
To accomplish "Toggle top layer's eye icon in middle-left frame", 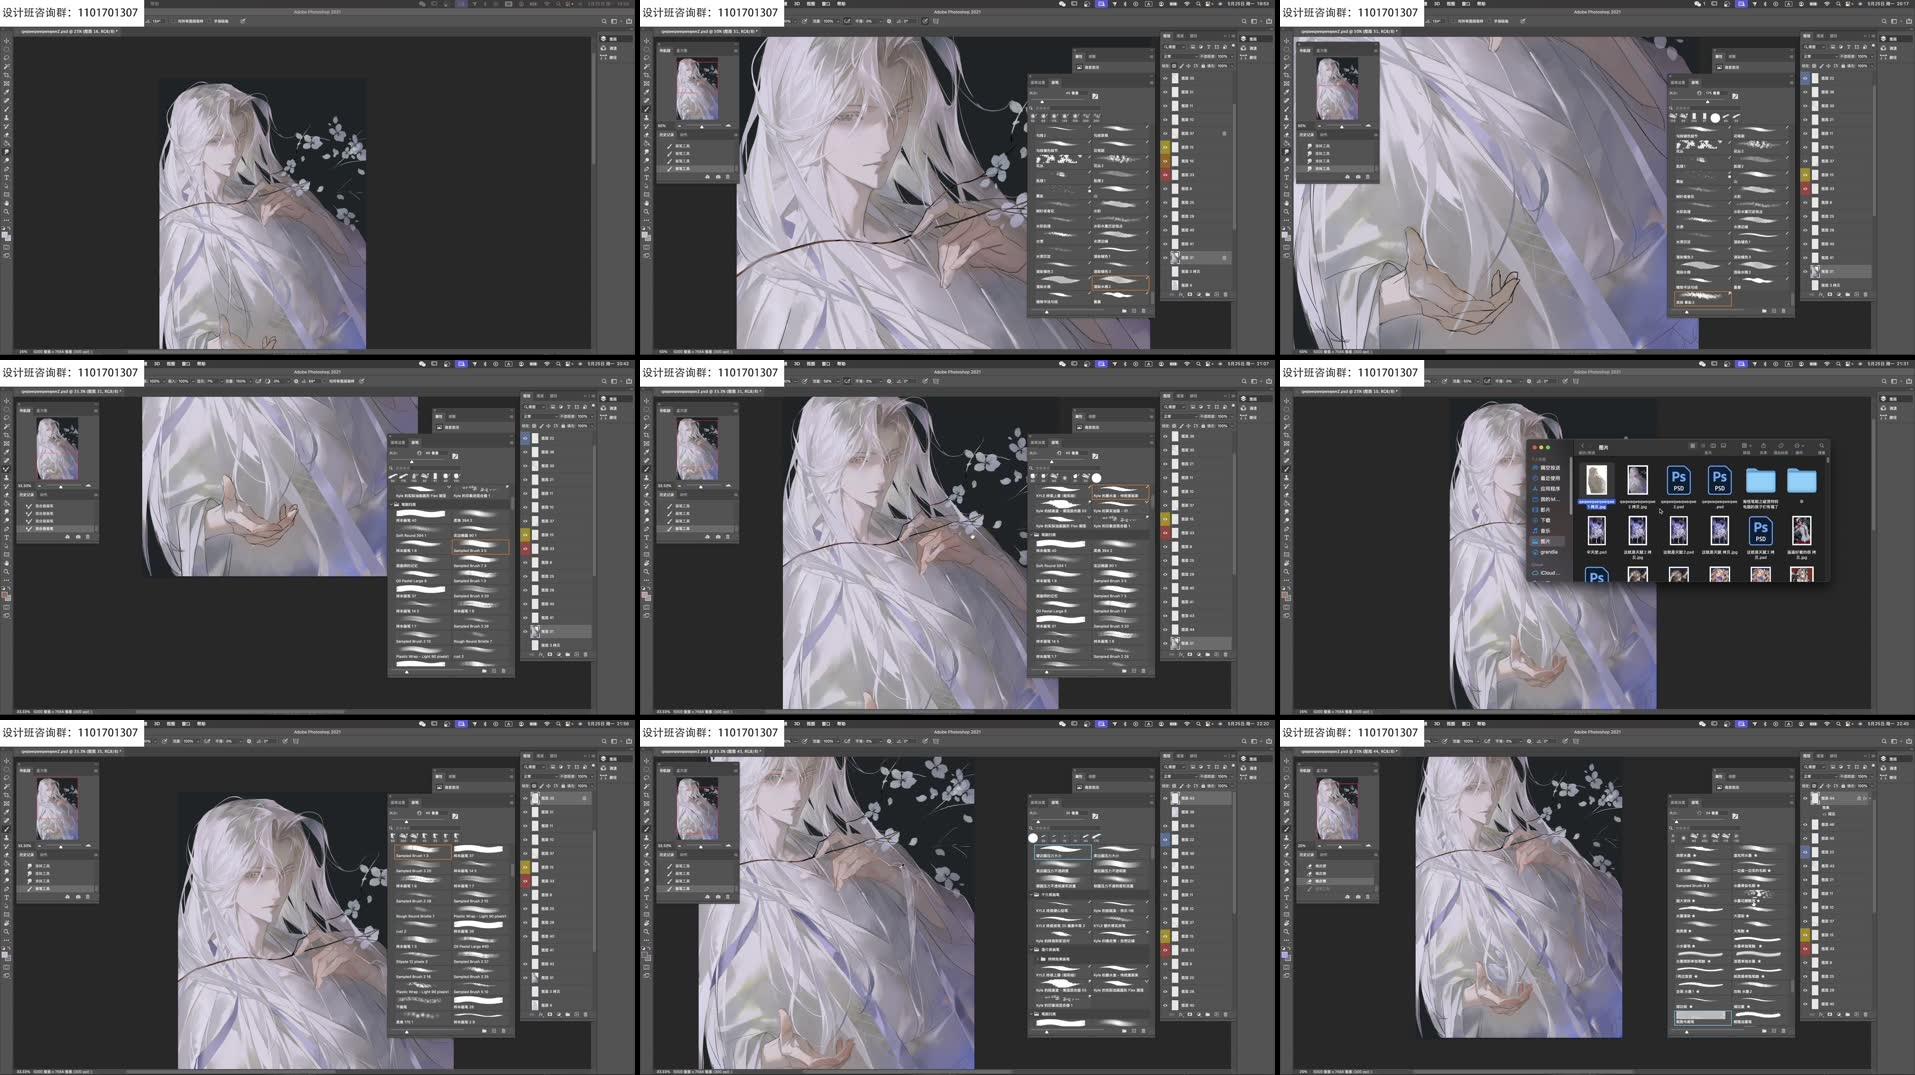I will pos(525,438).
